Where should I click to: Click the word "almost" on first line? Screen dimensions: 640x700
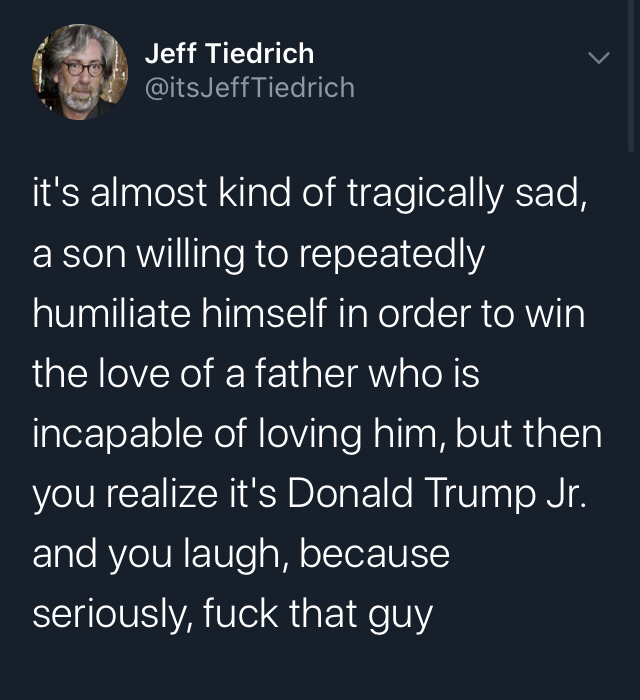(x=149, y=192)
